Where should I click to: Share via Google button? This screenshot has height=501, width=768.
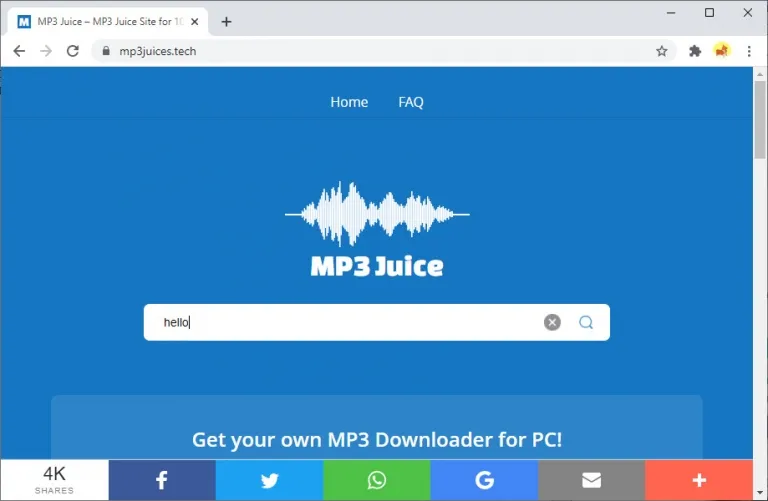pyautogui.click(x=484, y=480)
